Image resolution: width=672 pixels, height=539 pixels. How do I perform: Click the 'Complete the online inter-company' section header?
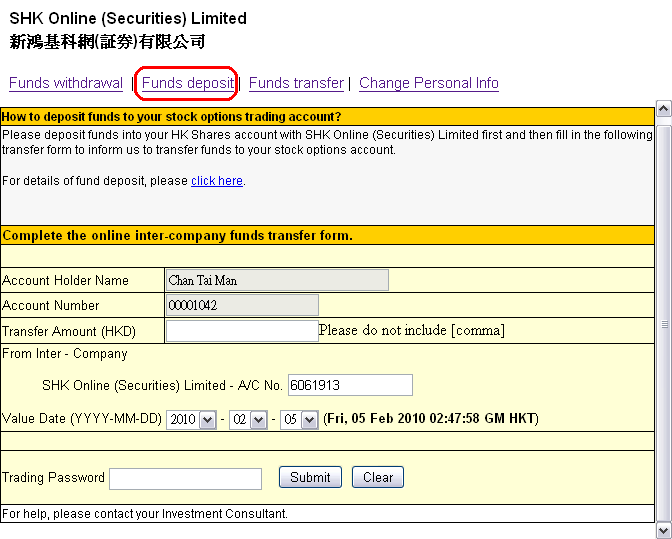pos(177,236)
